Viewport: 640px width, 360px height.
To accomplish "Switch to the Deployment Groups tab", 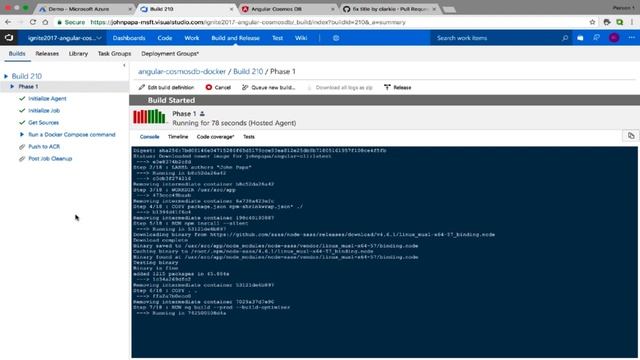I will 170,53.
